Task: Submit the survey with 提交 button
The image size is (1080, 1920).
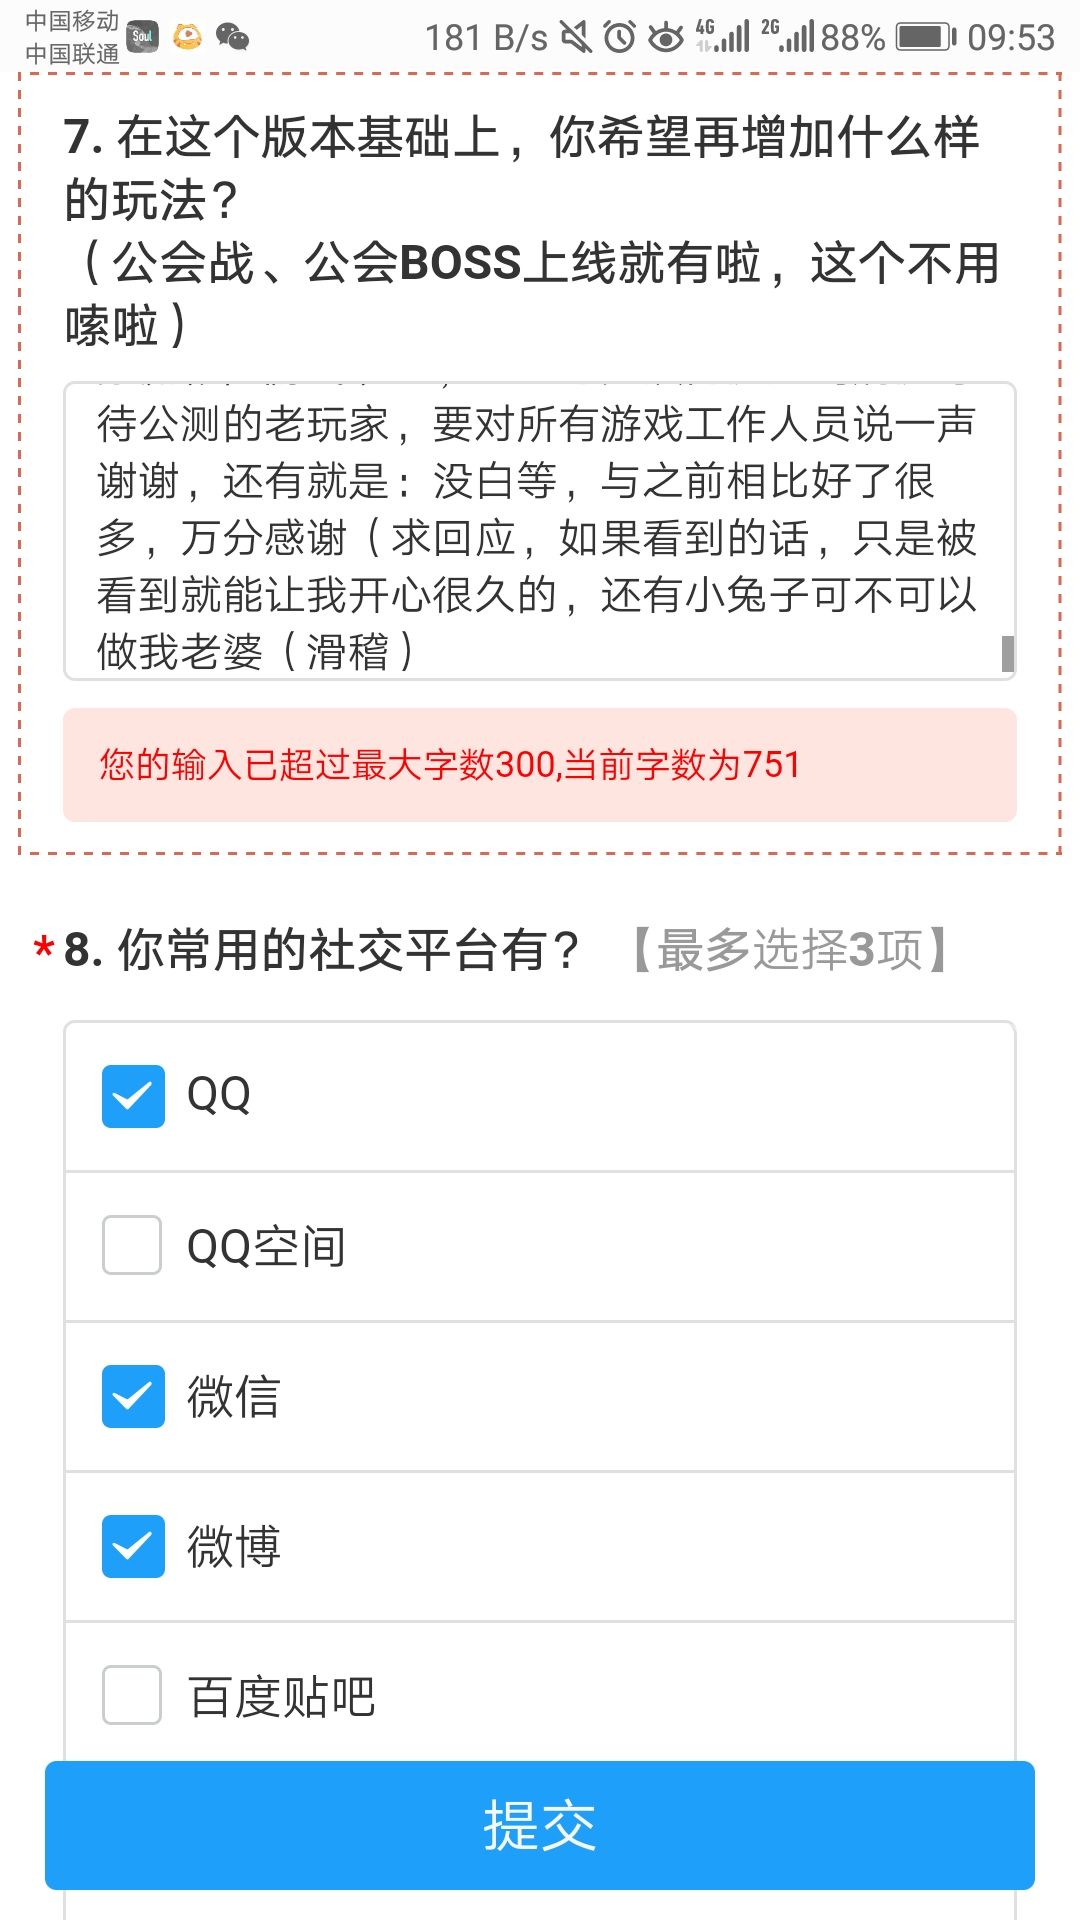Action: [x=540, y=1825]
